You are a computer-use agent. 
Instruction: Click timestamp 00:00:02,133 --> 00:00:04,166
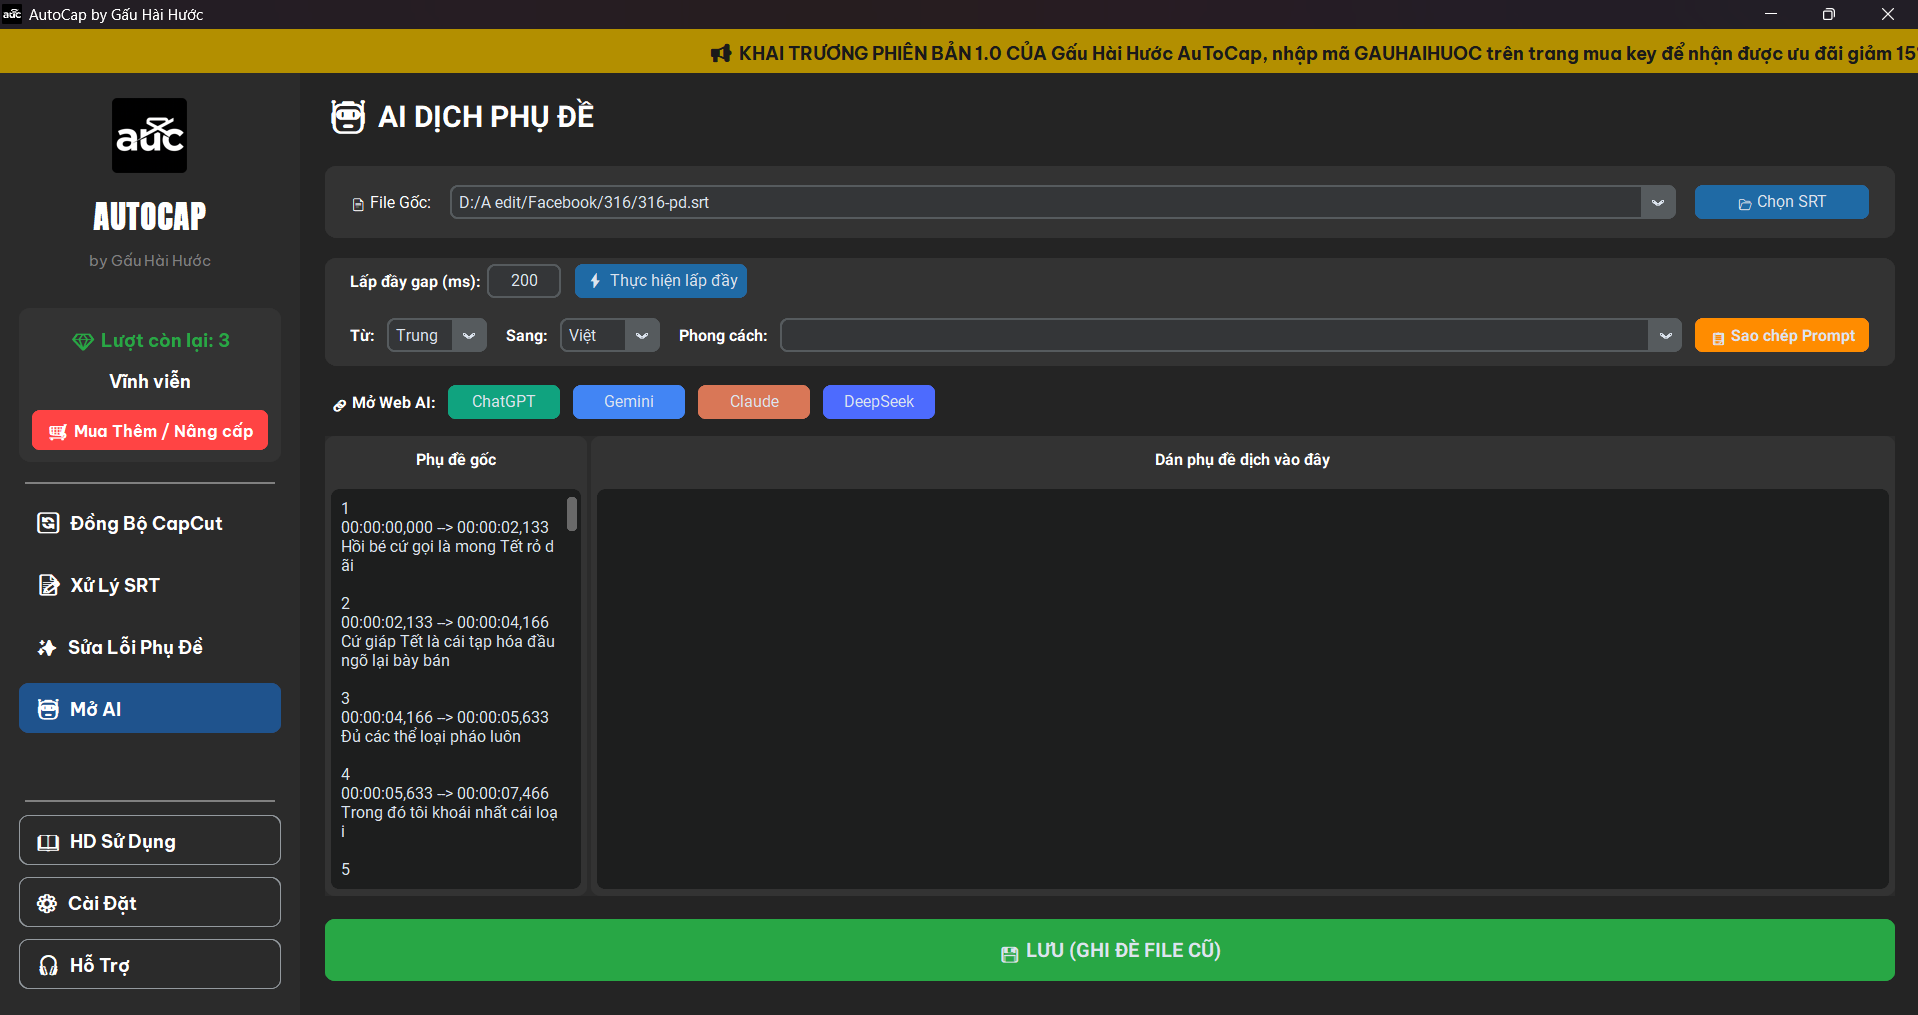coord(445,622)
